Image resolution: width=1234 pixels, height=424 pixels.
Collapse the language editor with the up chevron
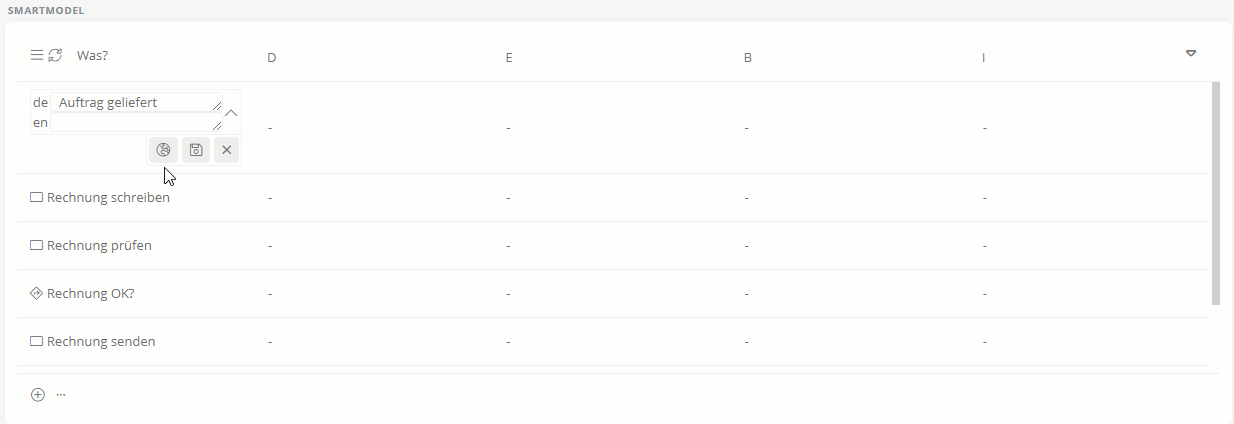231,113
